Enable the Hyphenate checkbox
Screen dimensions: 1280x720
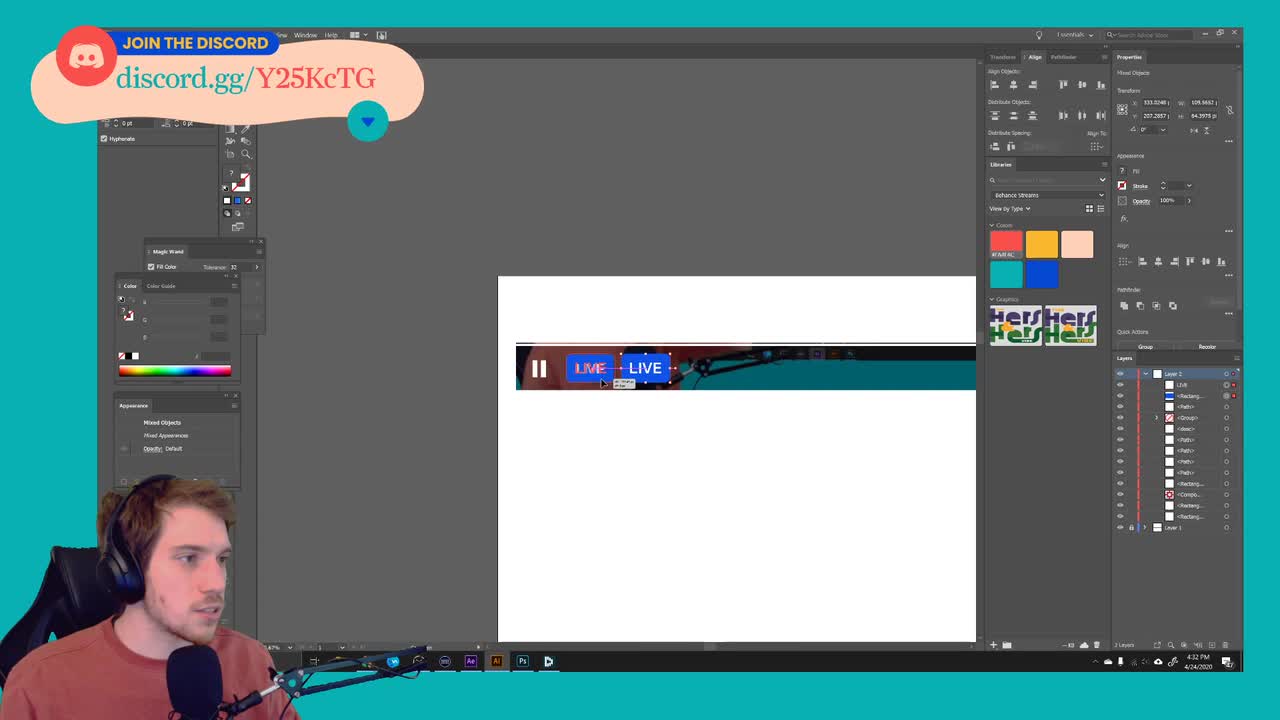pos(104,139)
